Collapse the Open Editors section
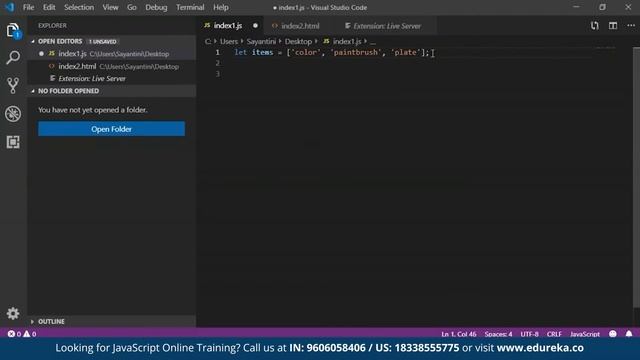The width and height of the screenshot is (640, 360). pos(33,41)
